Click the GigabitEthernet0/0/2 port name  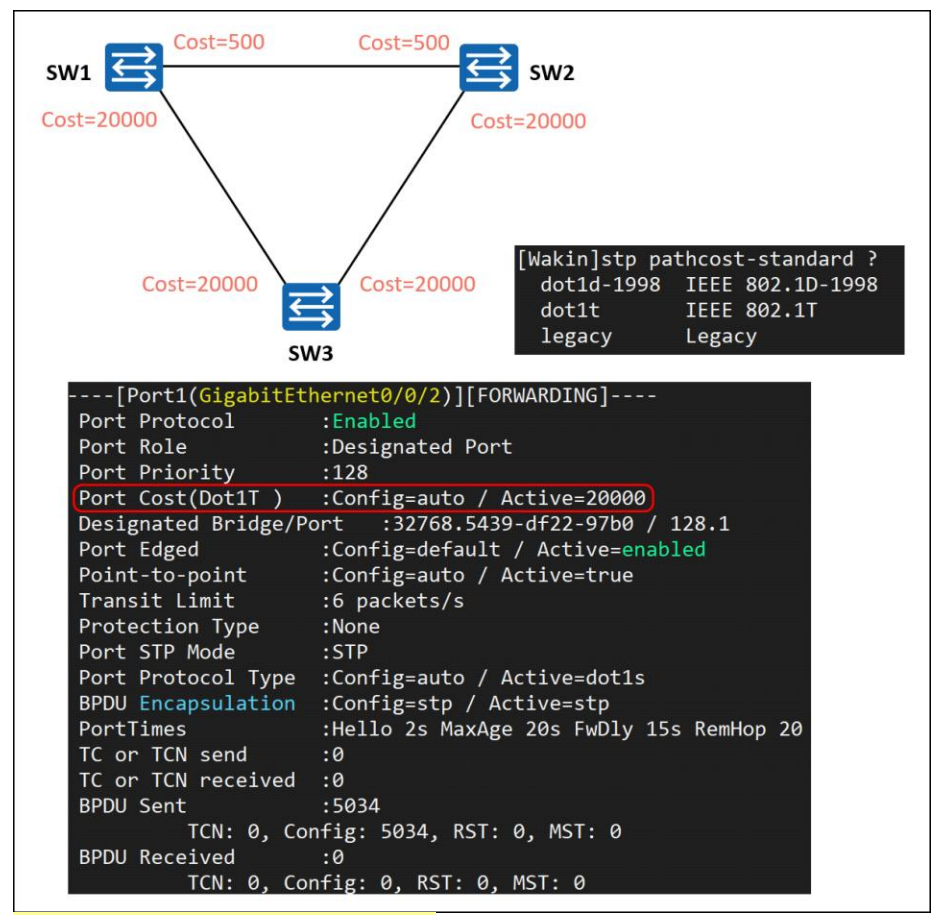click(320, 396)
